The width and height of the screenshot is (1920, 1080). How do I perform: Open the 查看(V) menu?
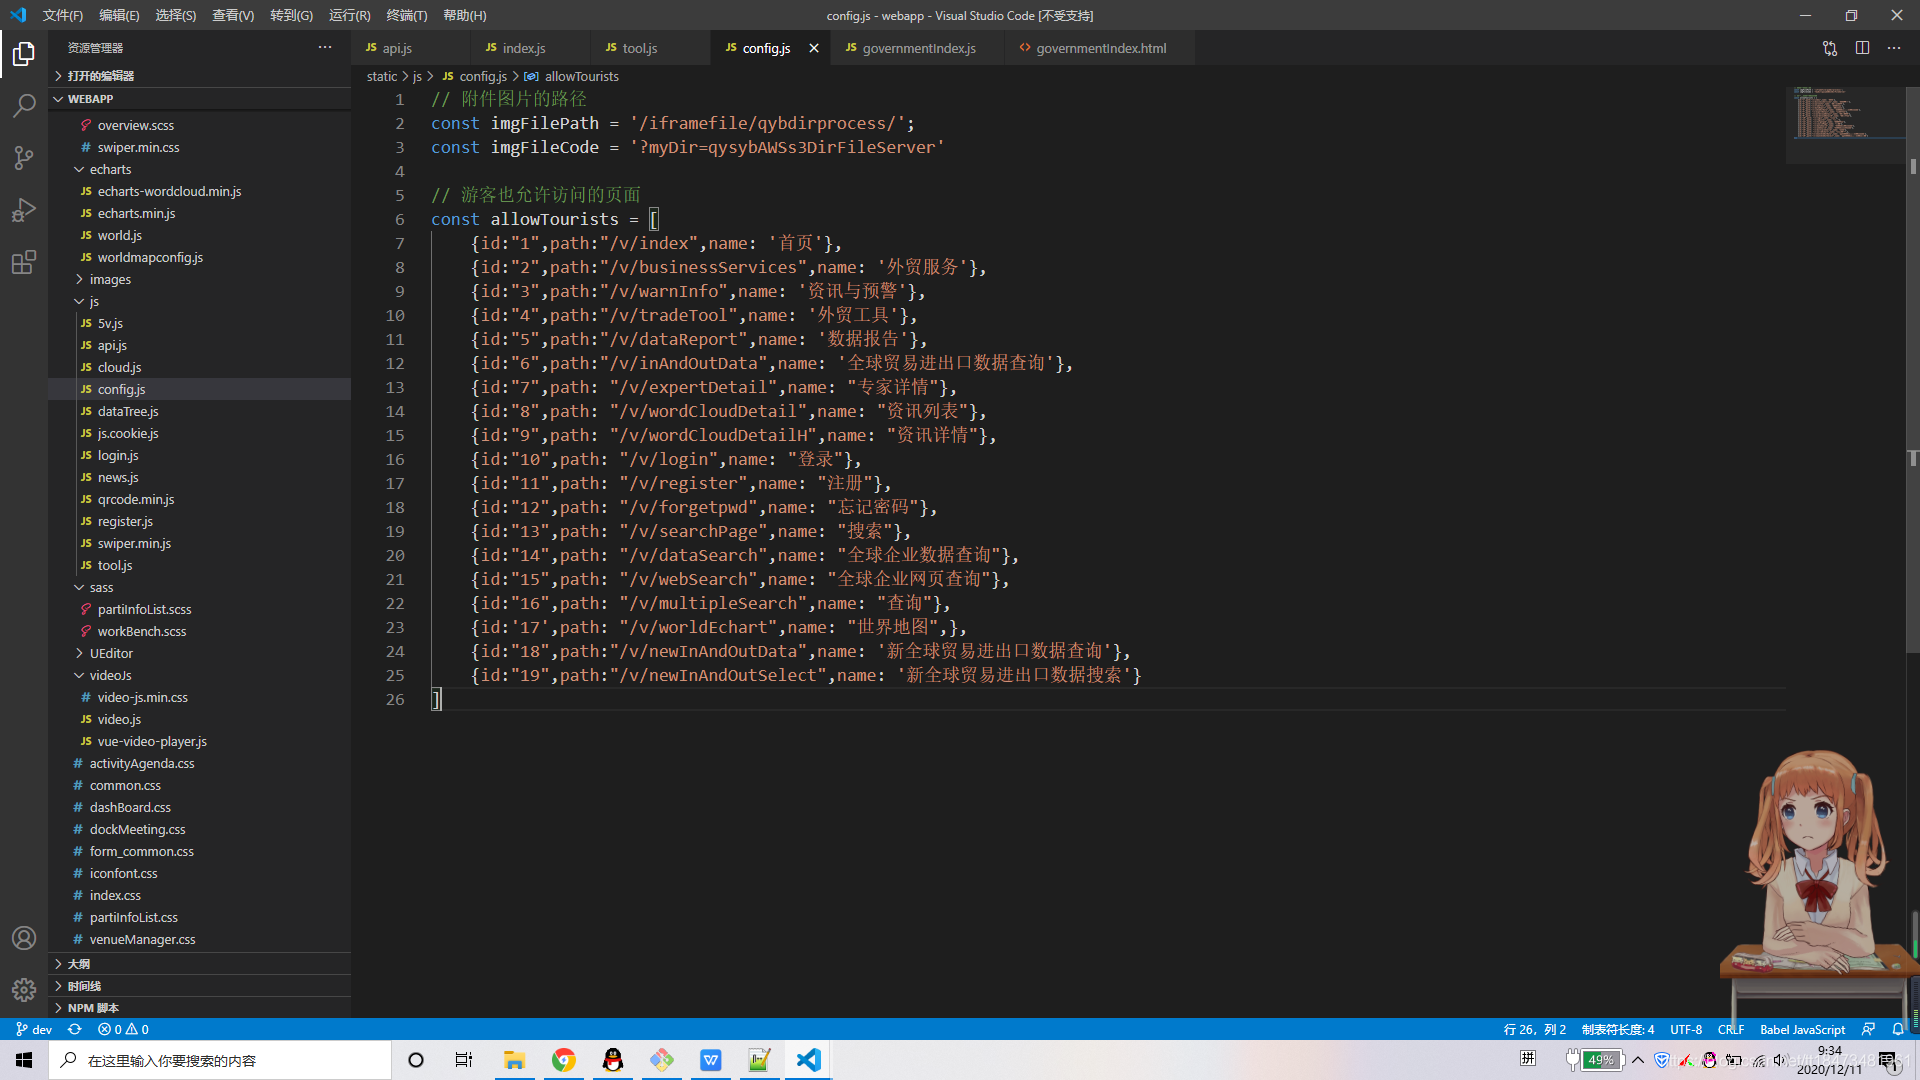[x=233, y=15]
